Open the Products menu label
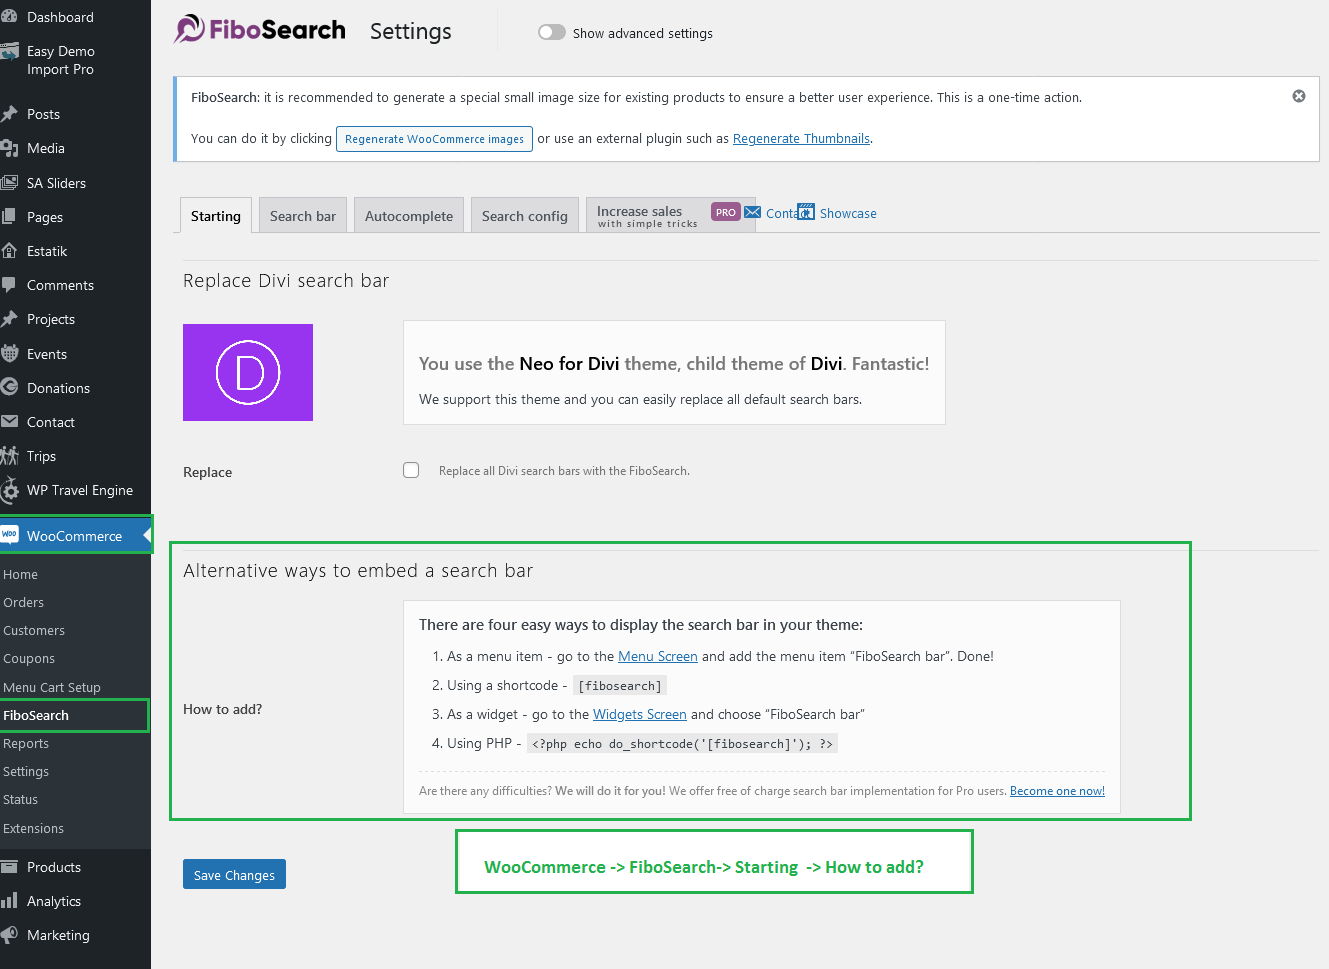Image resolution: width=1329 pixels, height=969 pixels. click(x=54, y=867)
